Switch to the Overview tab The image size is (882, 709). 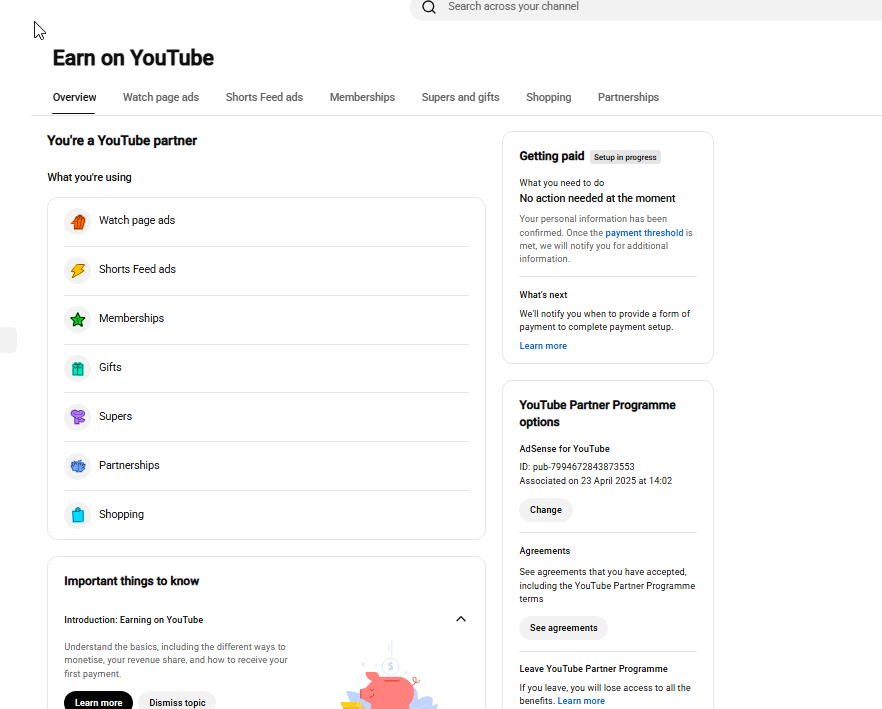pyautogui.click(x=74, y=97)
